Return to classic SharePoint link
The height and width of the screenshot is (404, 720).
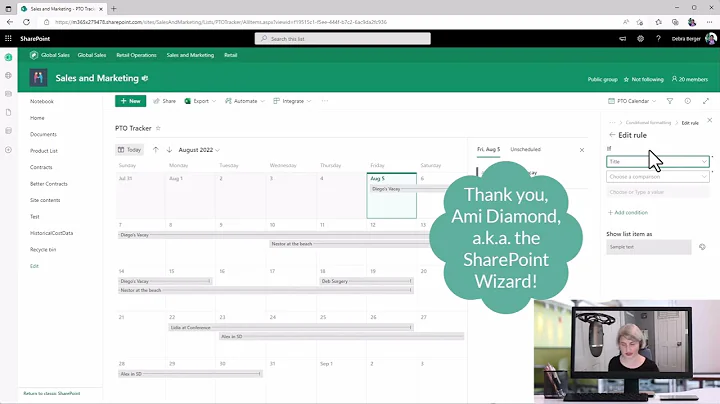(x=51, y=393)
